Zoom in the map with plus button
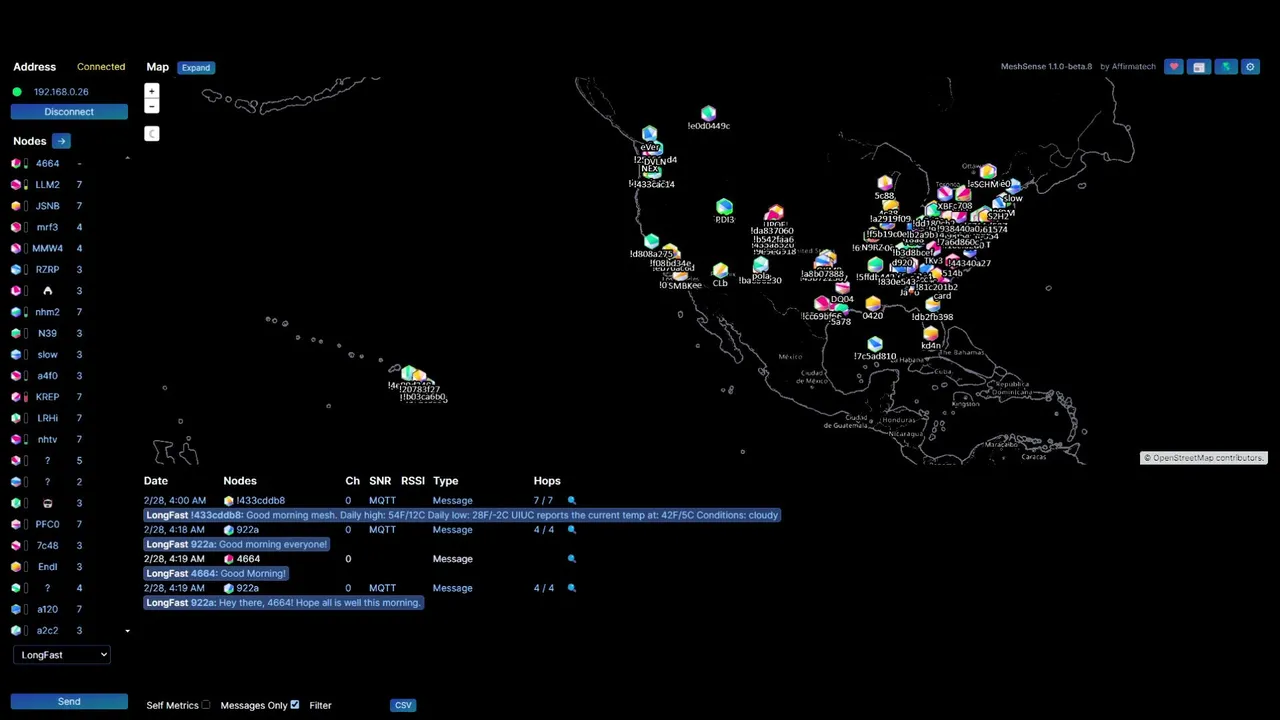Viewport: 1280px width, 720px height. point(152,92)
